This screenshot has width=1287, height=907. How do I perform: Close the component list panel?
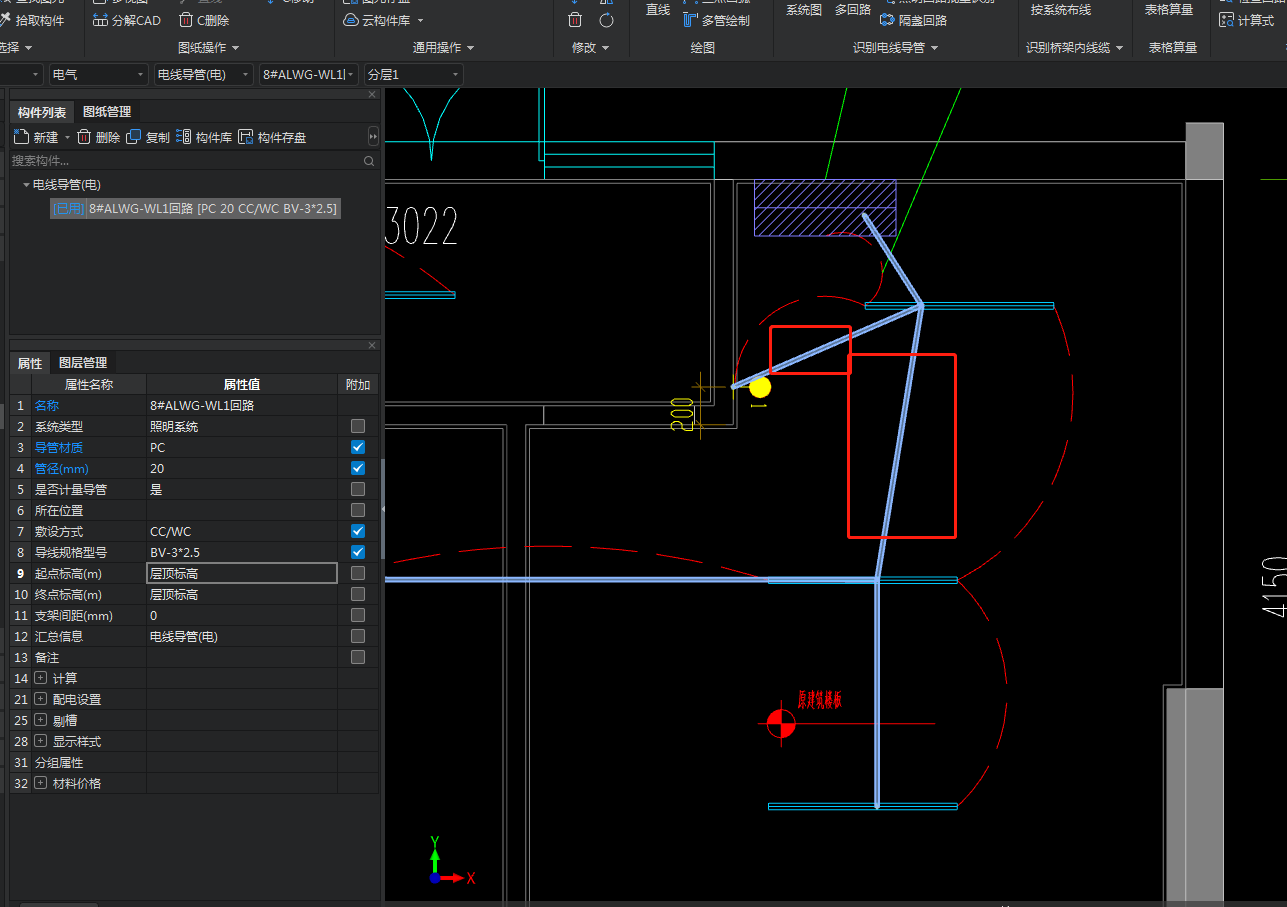point(372,94)
